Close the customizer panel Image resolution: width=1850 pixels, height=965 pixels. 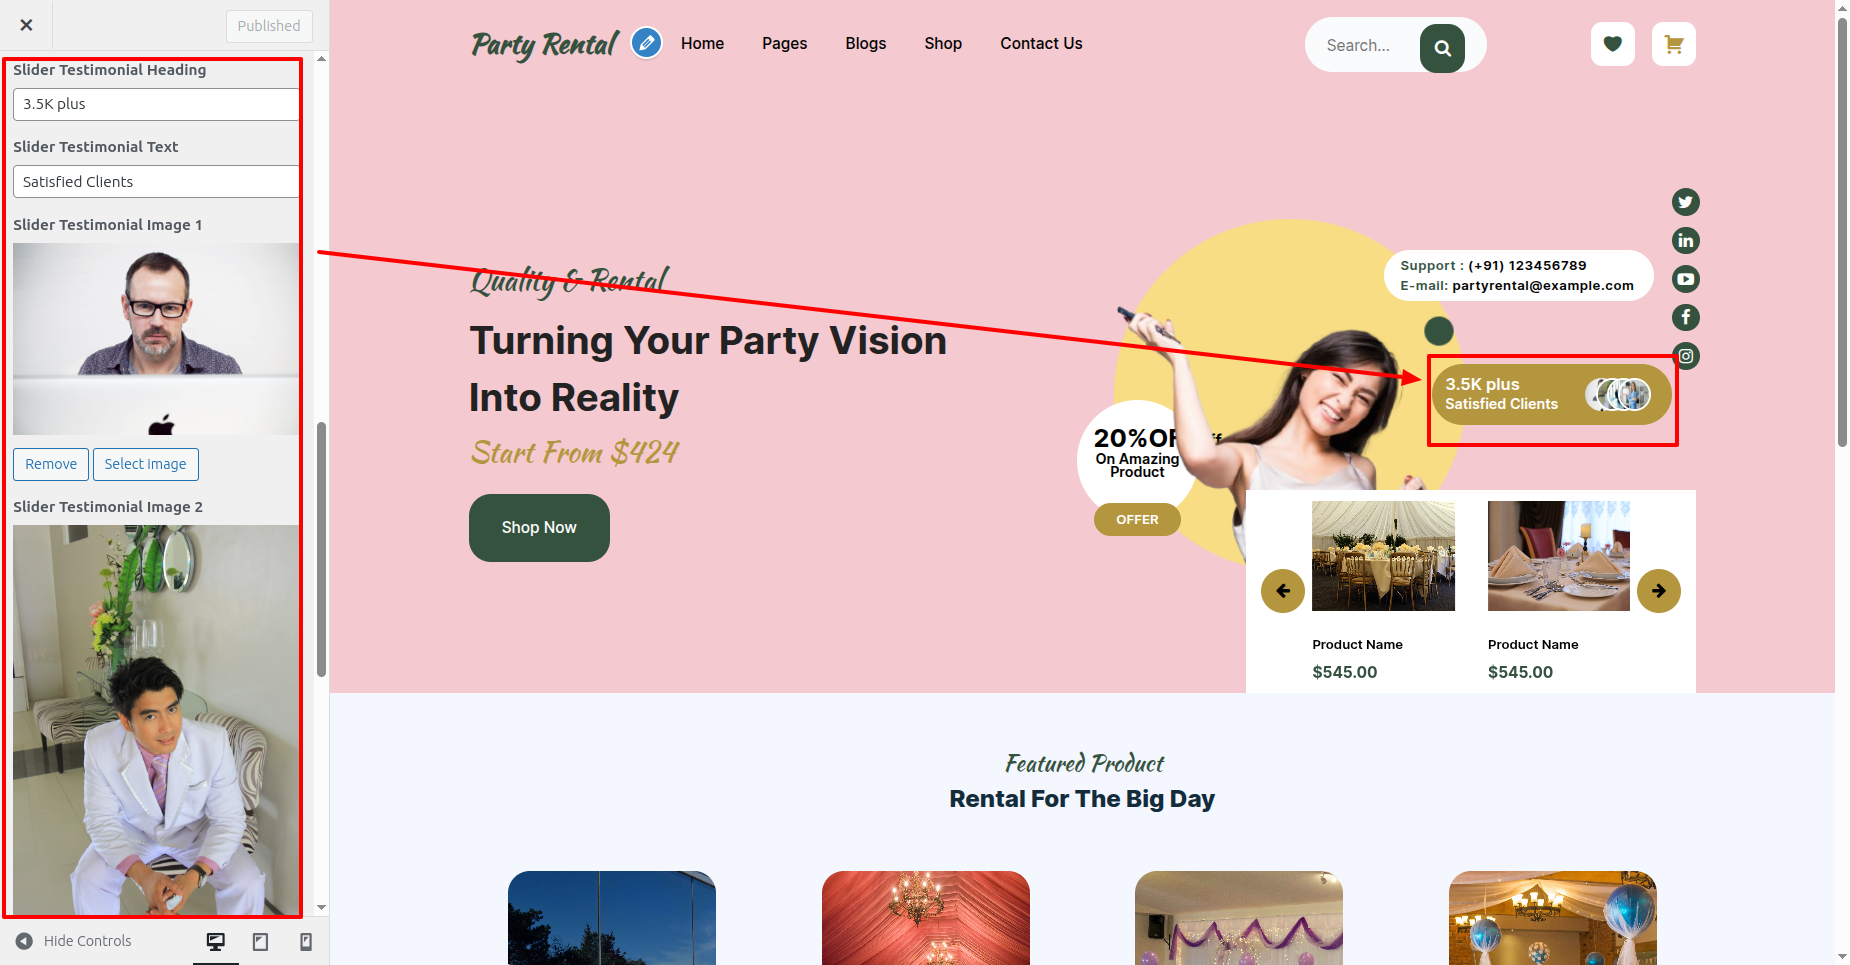(26, 25)
